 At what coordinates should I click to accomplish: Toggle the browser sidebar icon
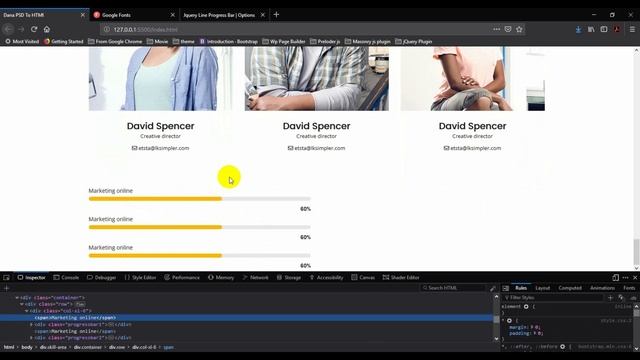pos(604,29)
